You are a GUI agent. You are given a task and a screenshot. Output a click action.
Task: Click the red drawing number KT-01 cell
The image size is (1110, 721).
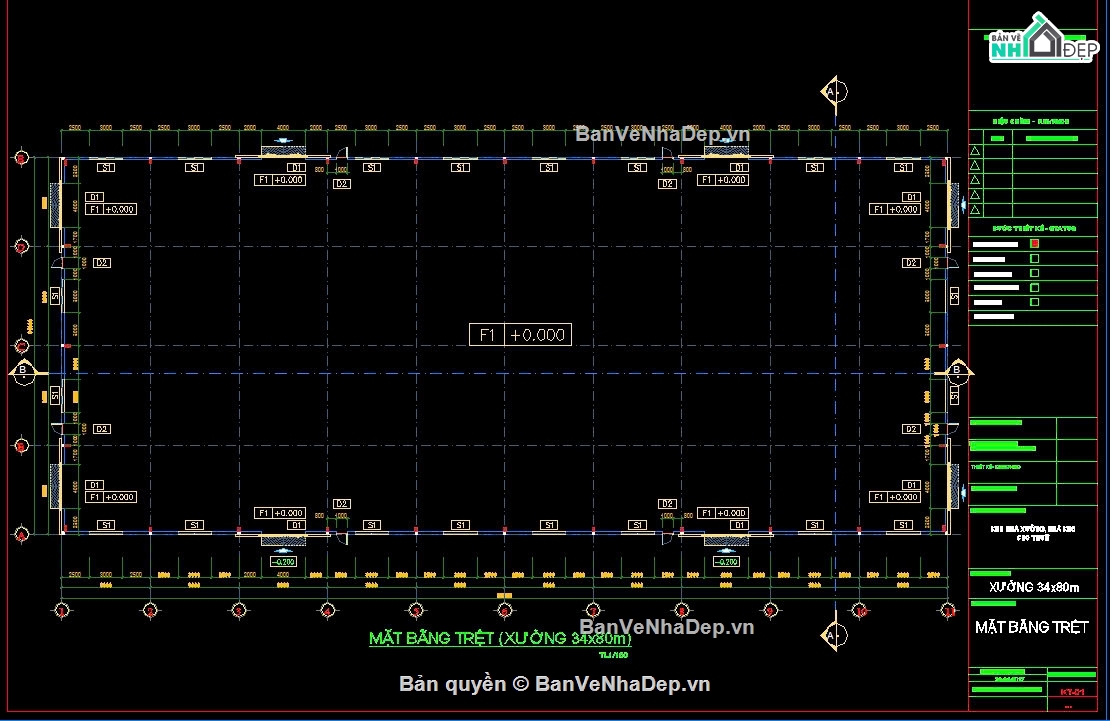click(x=1072, y=691)
